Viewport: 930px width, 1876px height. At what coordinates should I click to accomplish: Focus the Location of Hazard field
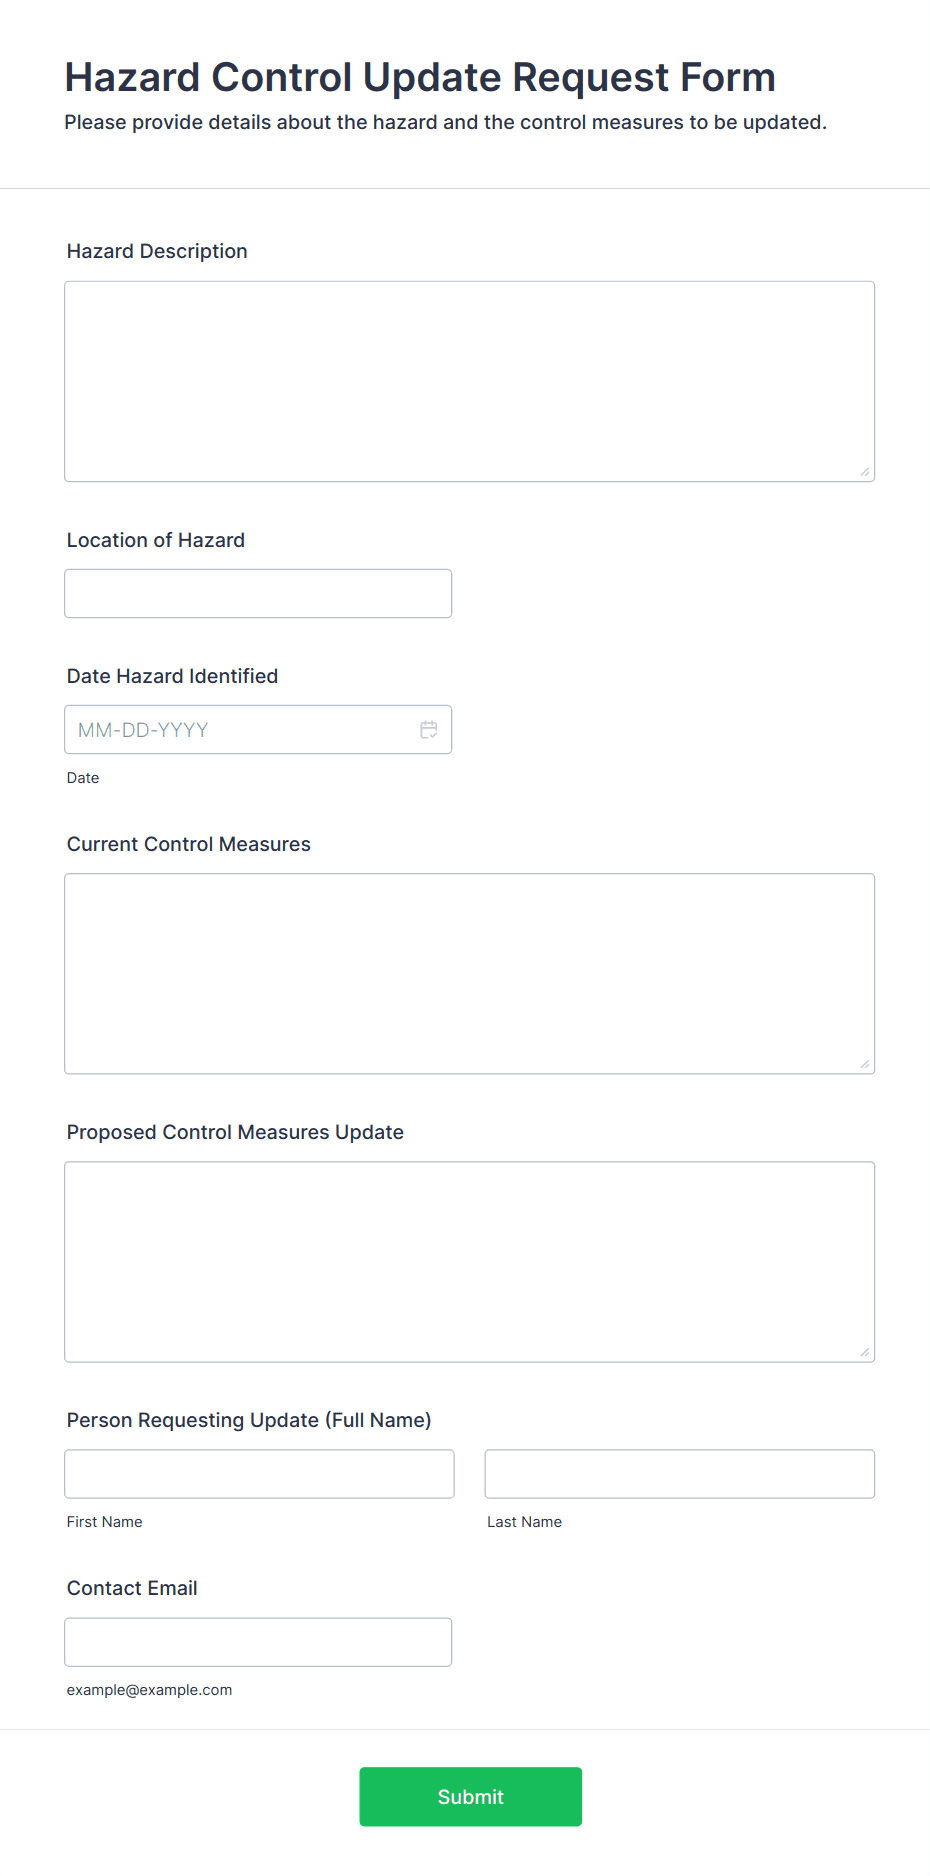[x=258, y=594]
